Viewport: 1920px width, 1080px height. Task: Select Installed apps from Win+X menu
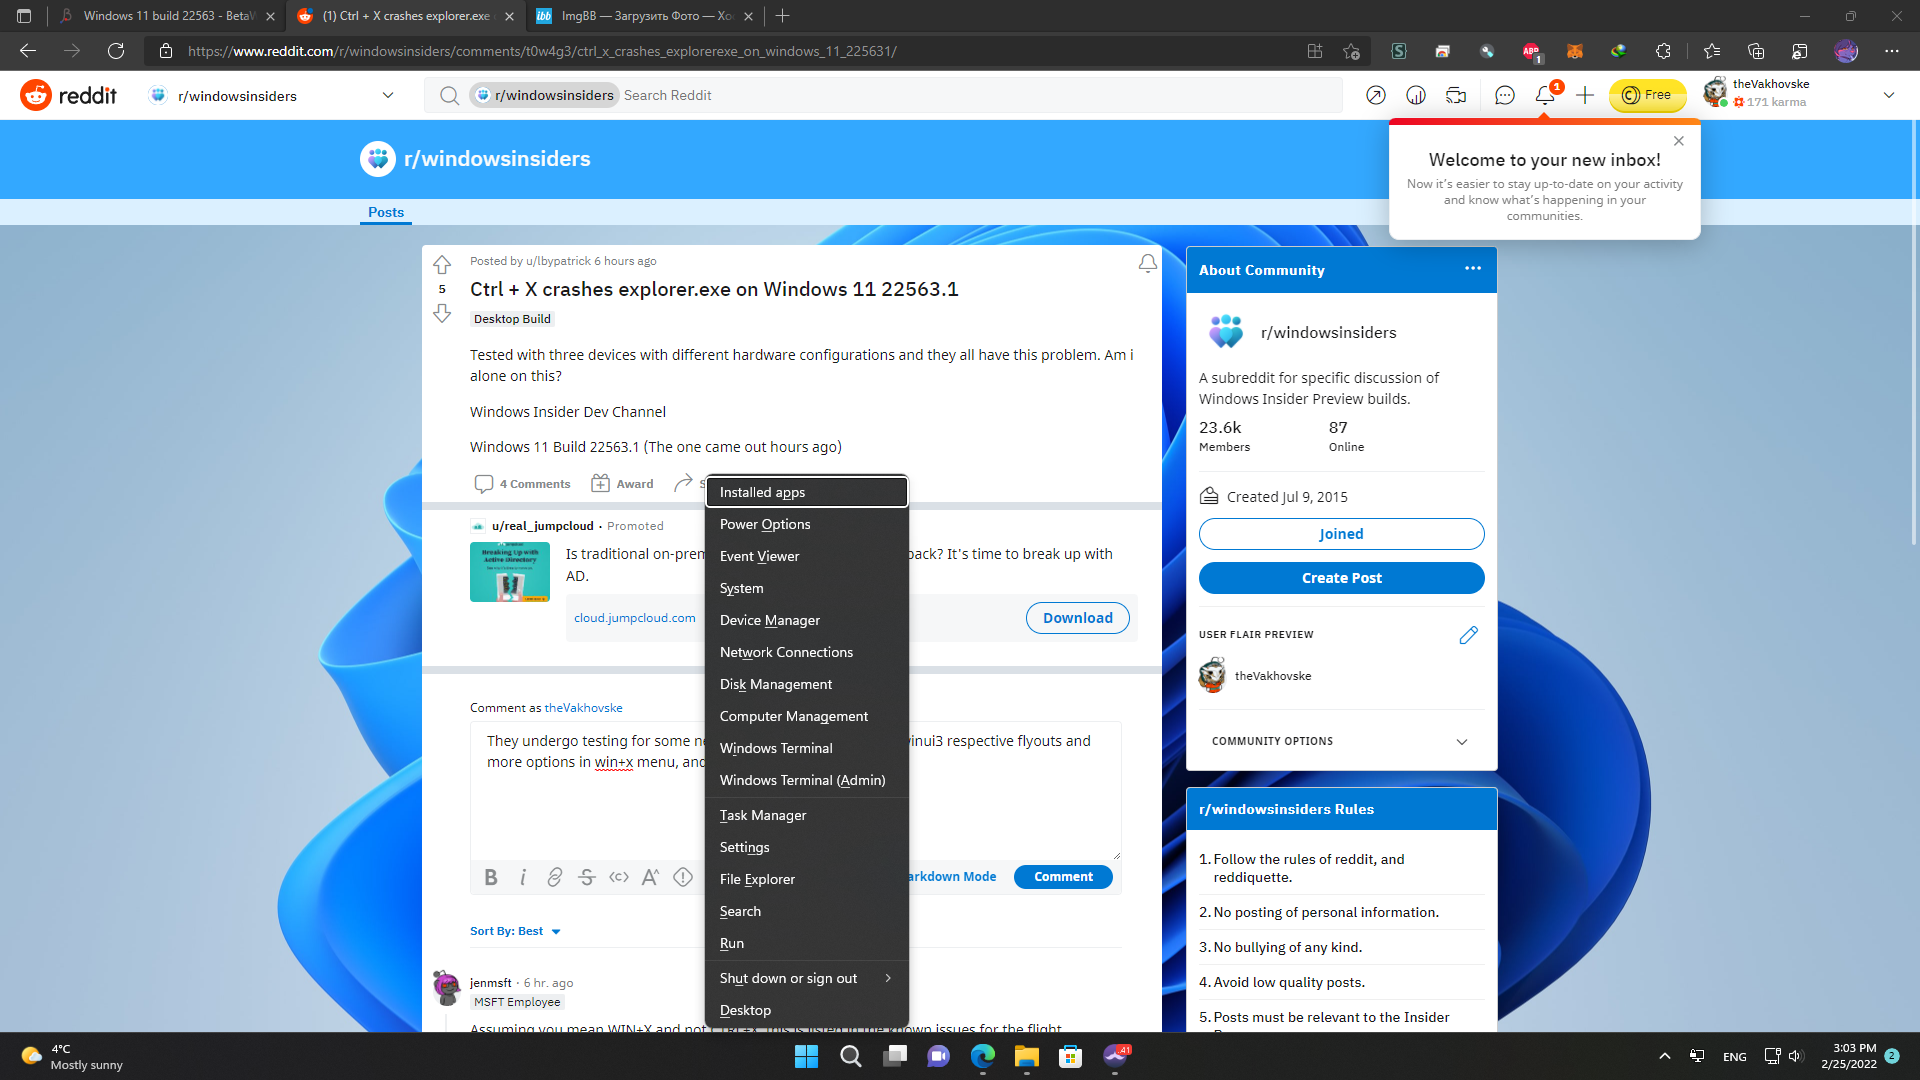tap(806, 492)
